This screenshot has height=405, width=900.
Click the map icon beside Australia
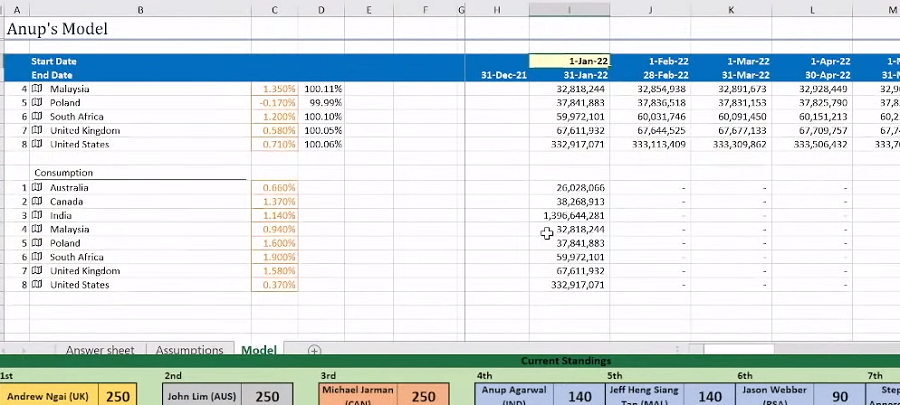pos(37,188)
